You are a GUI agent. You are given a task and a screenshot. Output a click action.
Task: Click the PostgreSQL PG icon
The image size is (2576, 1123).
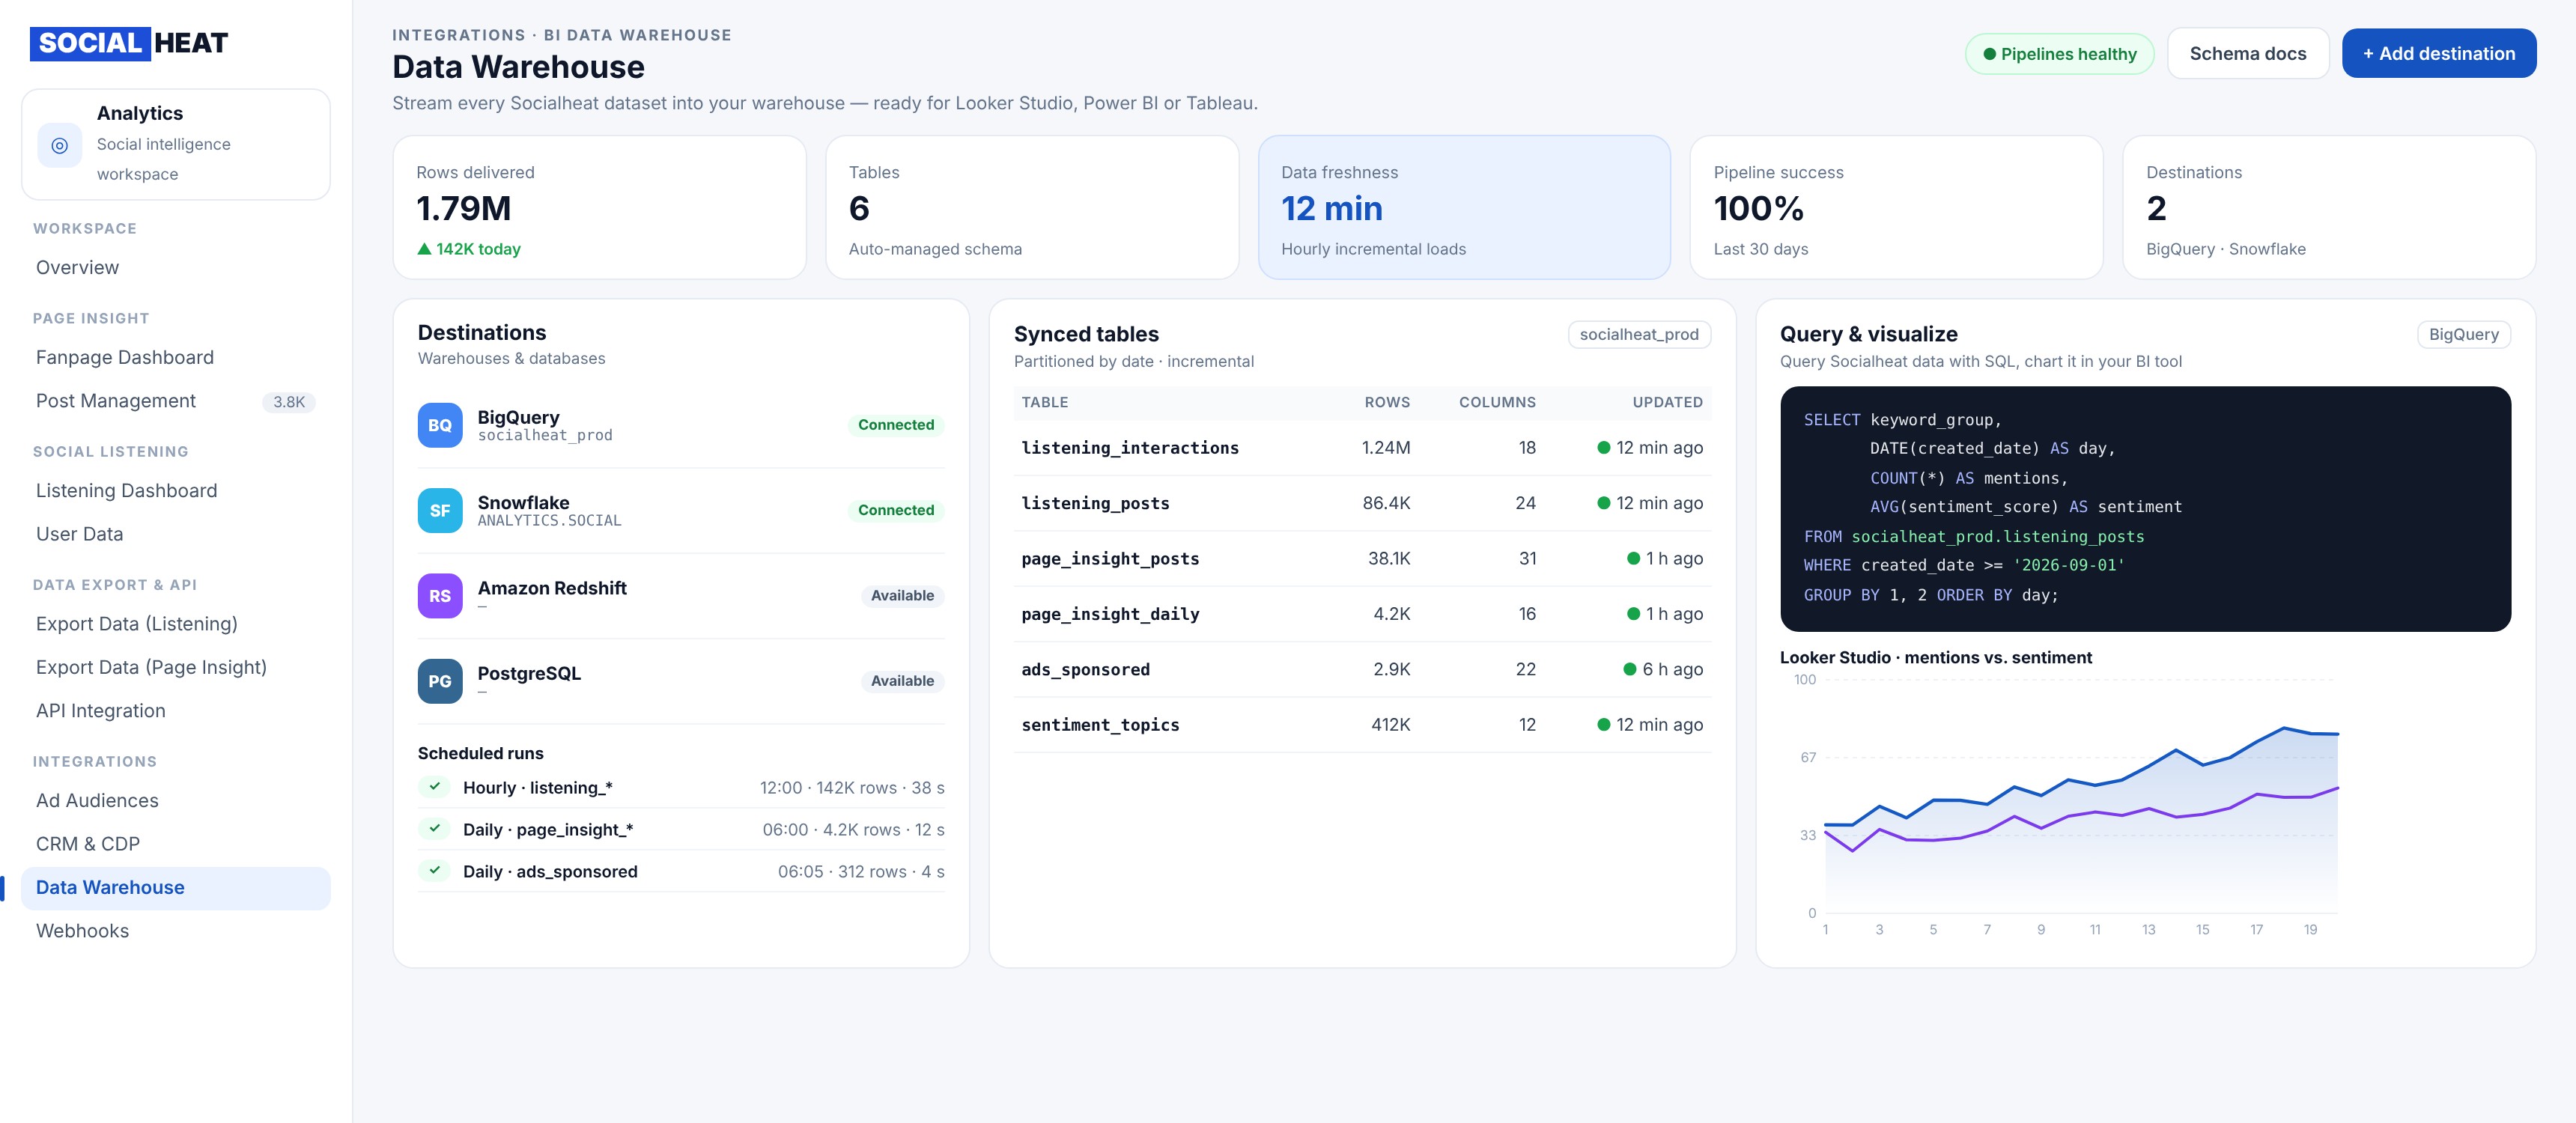pos(440,681)
